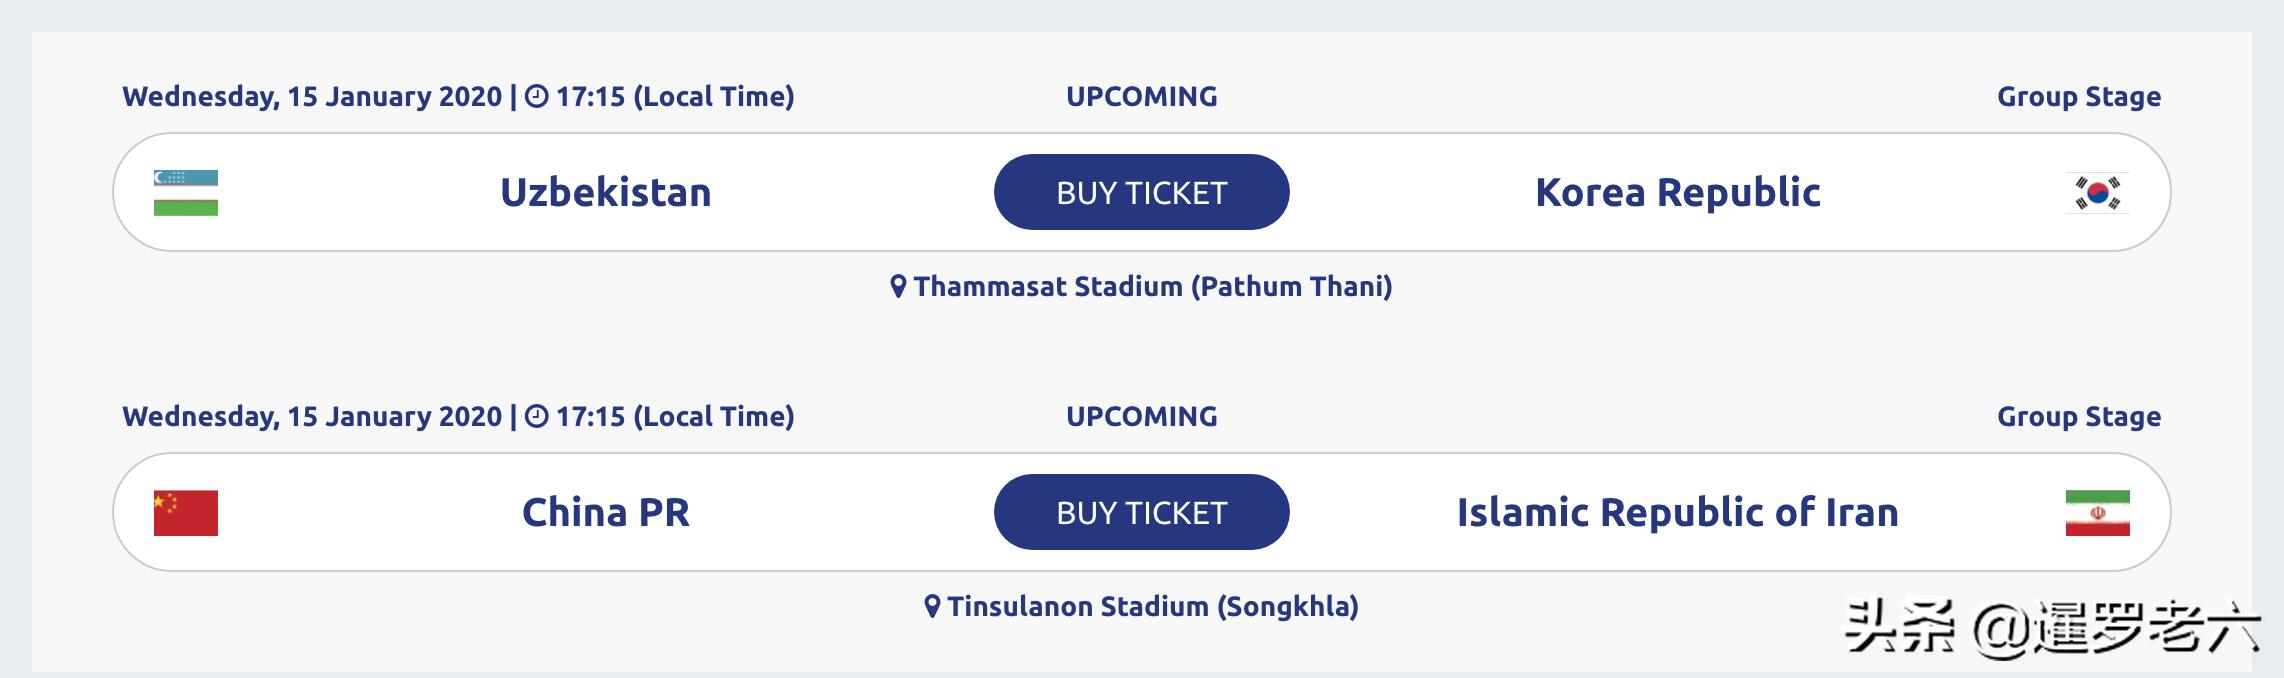Click the China PR flag icon
Image resolution: width=2284 pixels, height=678 pixels.
(x=186, y=513)
